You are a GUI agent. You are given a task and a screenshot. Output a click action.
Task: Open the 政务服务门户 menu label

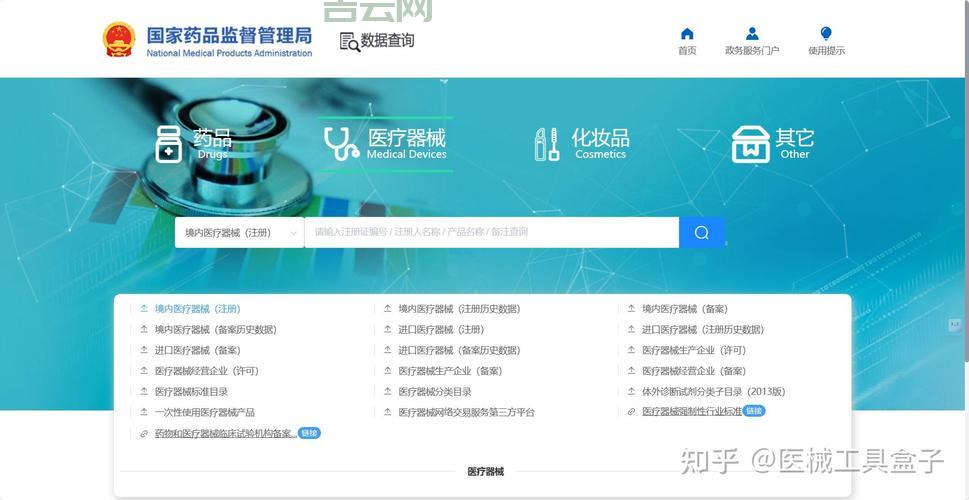coord(752,51)
